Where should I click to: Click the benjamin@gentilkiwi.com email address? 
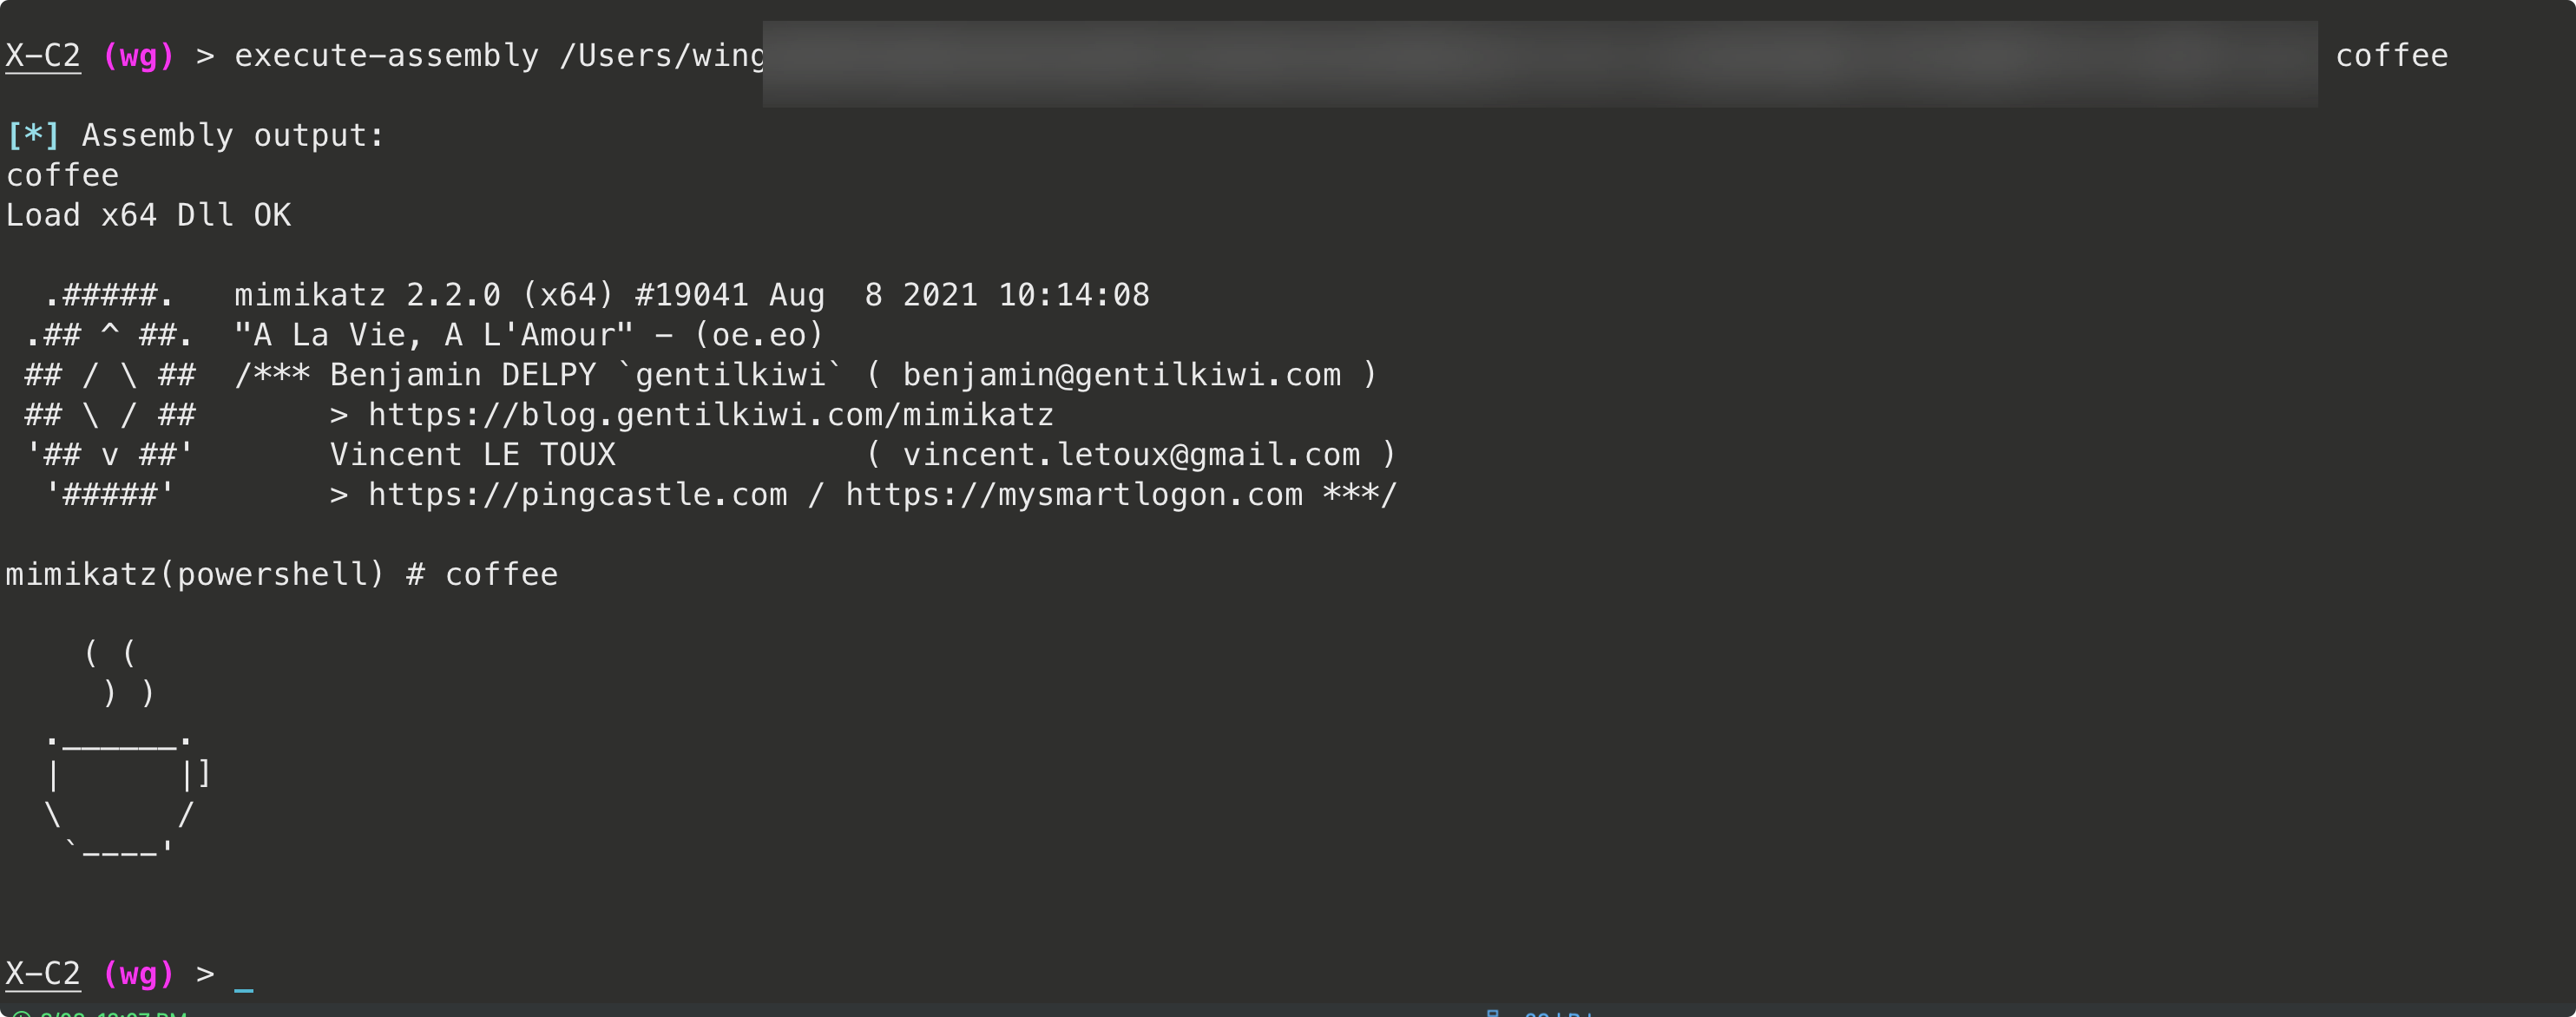[x=1121, y=375]
